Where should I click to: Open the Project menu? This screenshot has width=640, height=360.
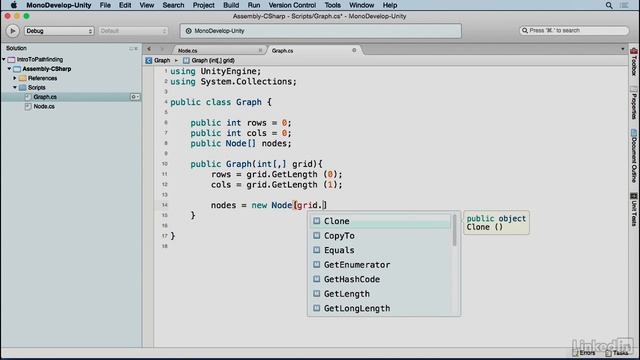(x=203, y=5)
